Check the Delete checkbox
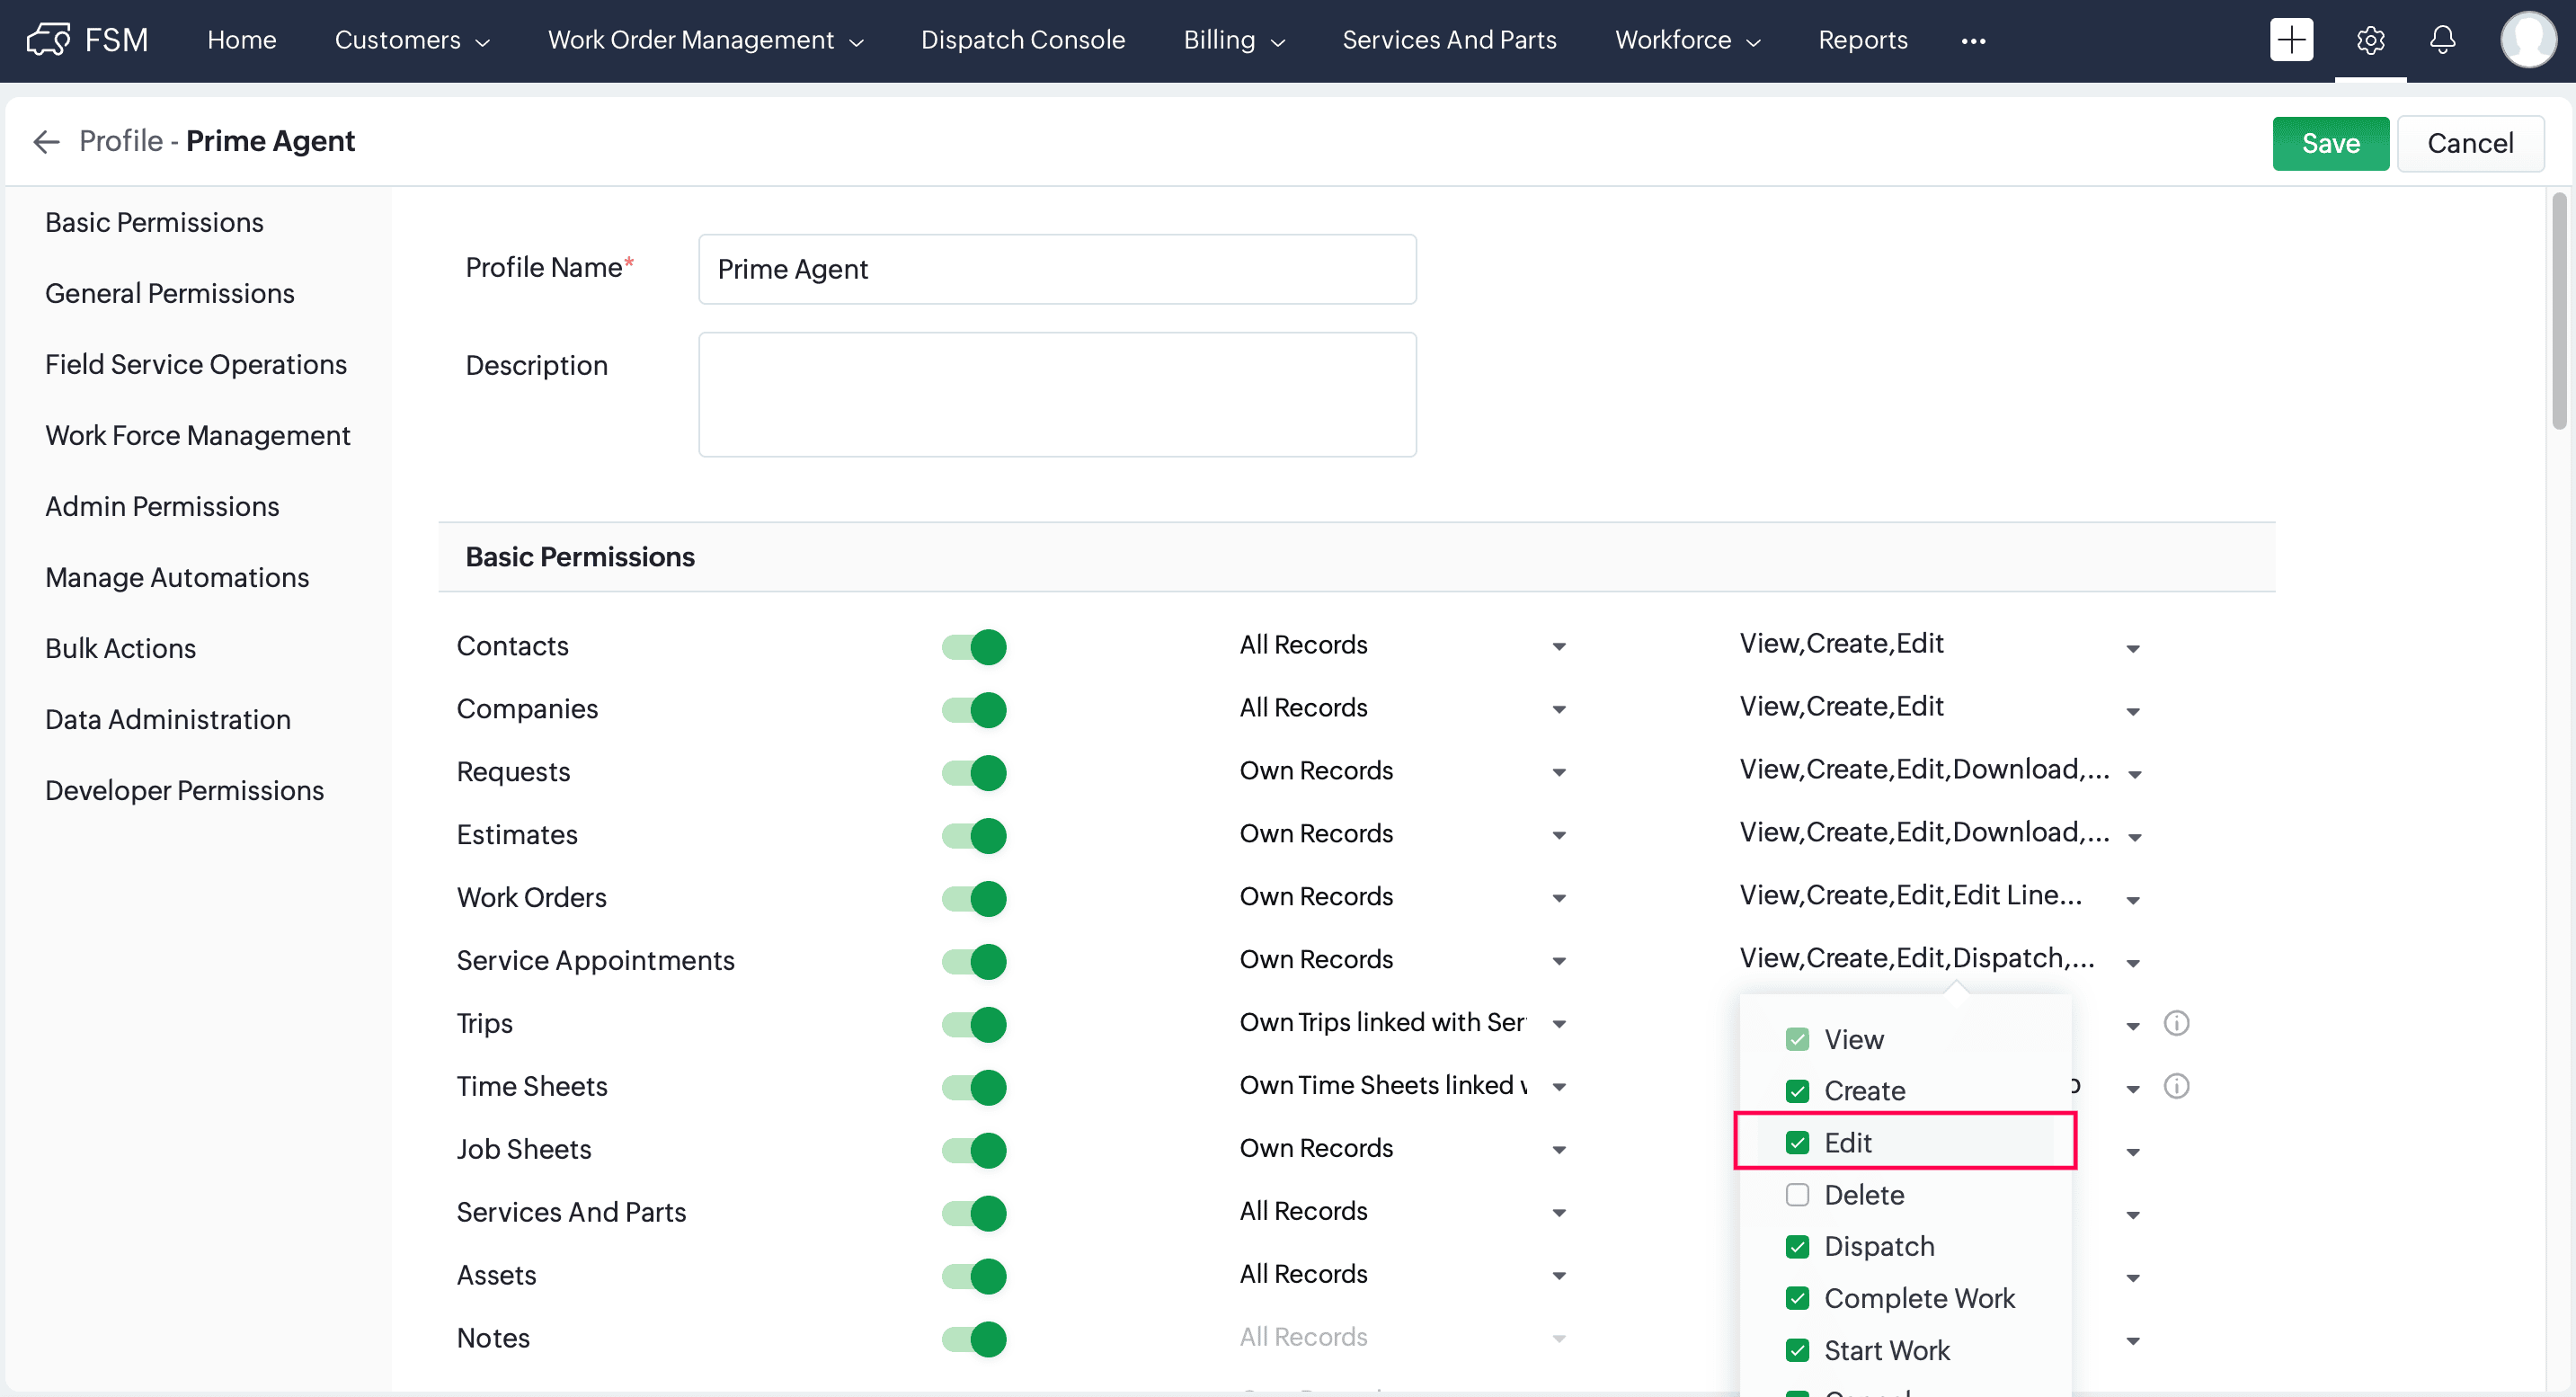2576x1397 pixels. click(x=1797, y=1195)
